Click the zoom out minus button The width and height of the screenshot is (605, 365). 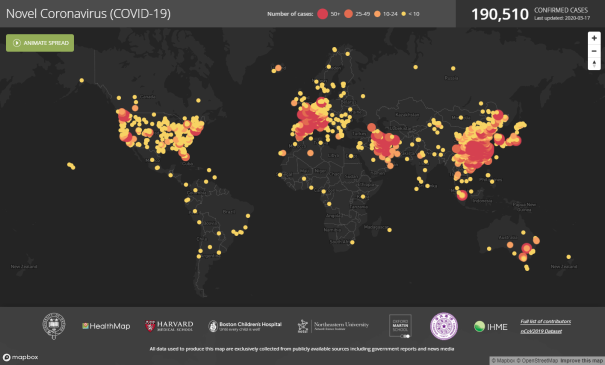(x=594, y=51)
